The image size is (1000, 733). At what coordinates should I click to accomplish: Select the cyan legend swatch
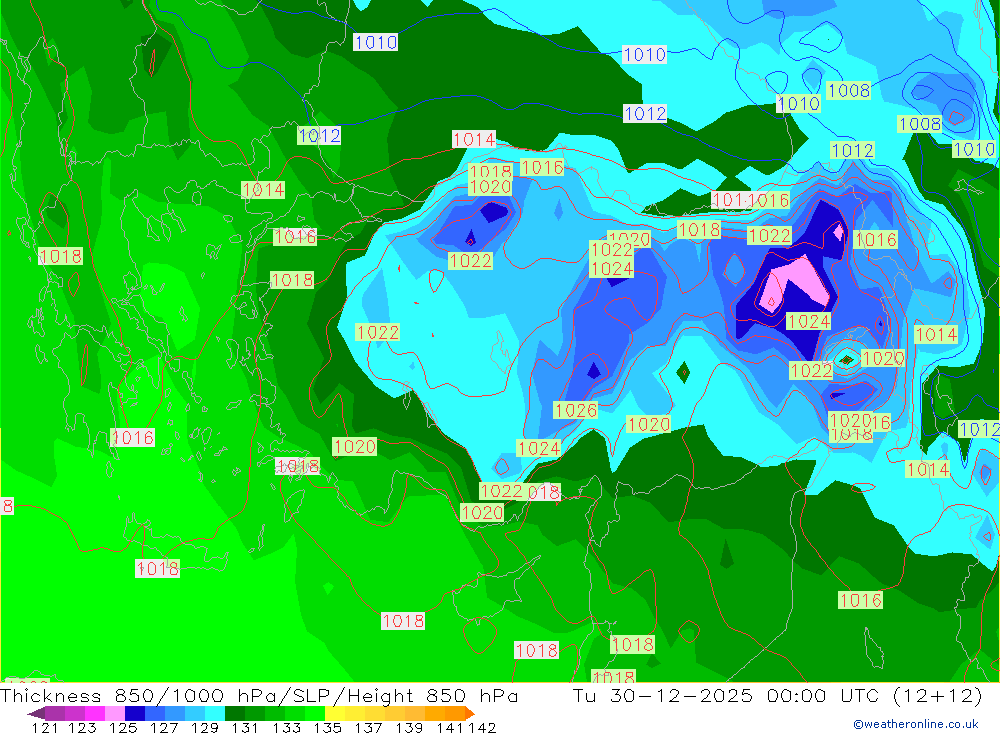(214, 713)
